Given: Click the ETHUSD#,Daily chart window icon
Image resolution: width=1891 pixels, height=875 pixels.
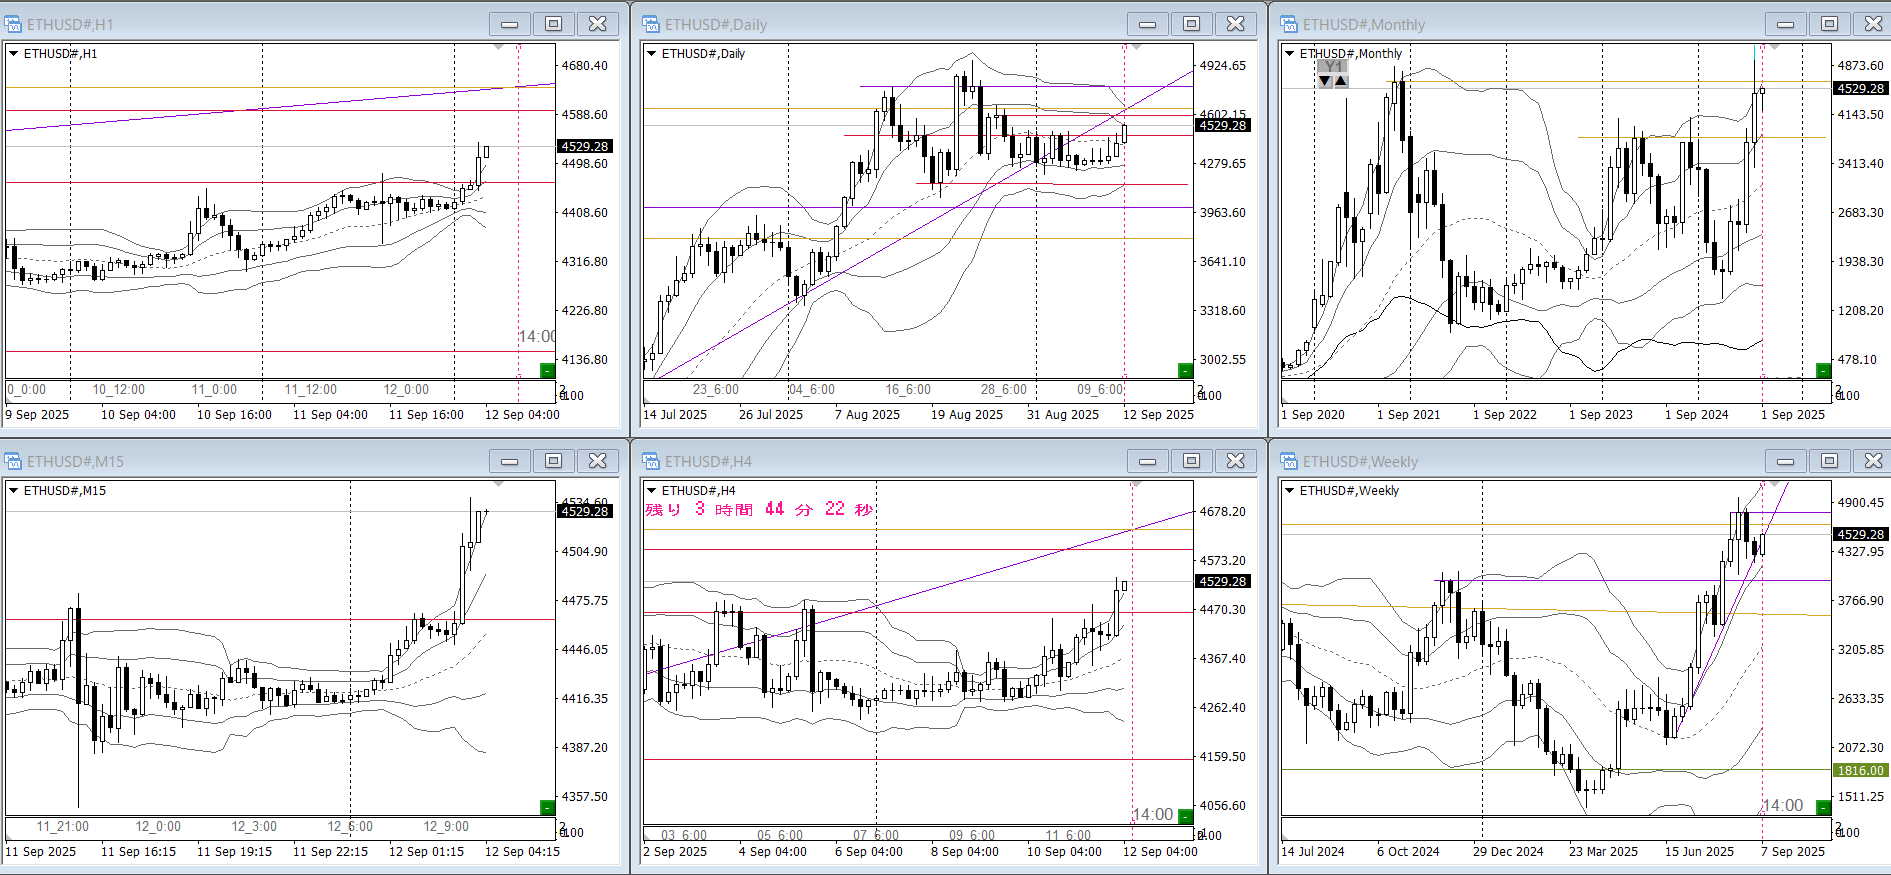Looking at the screenshot, I should tap(651, 24).
